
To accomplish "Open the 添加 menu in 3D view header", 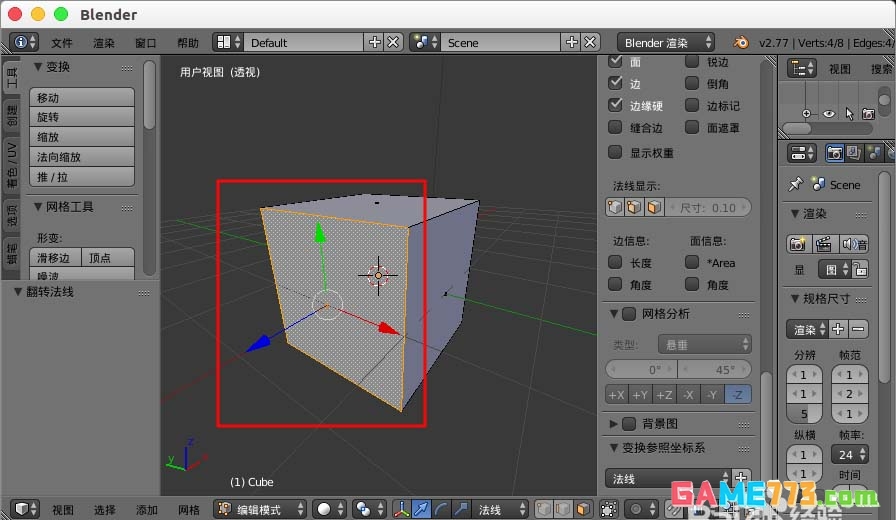I will click(x=147, y=509).
